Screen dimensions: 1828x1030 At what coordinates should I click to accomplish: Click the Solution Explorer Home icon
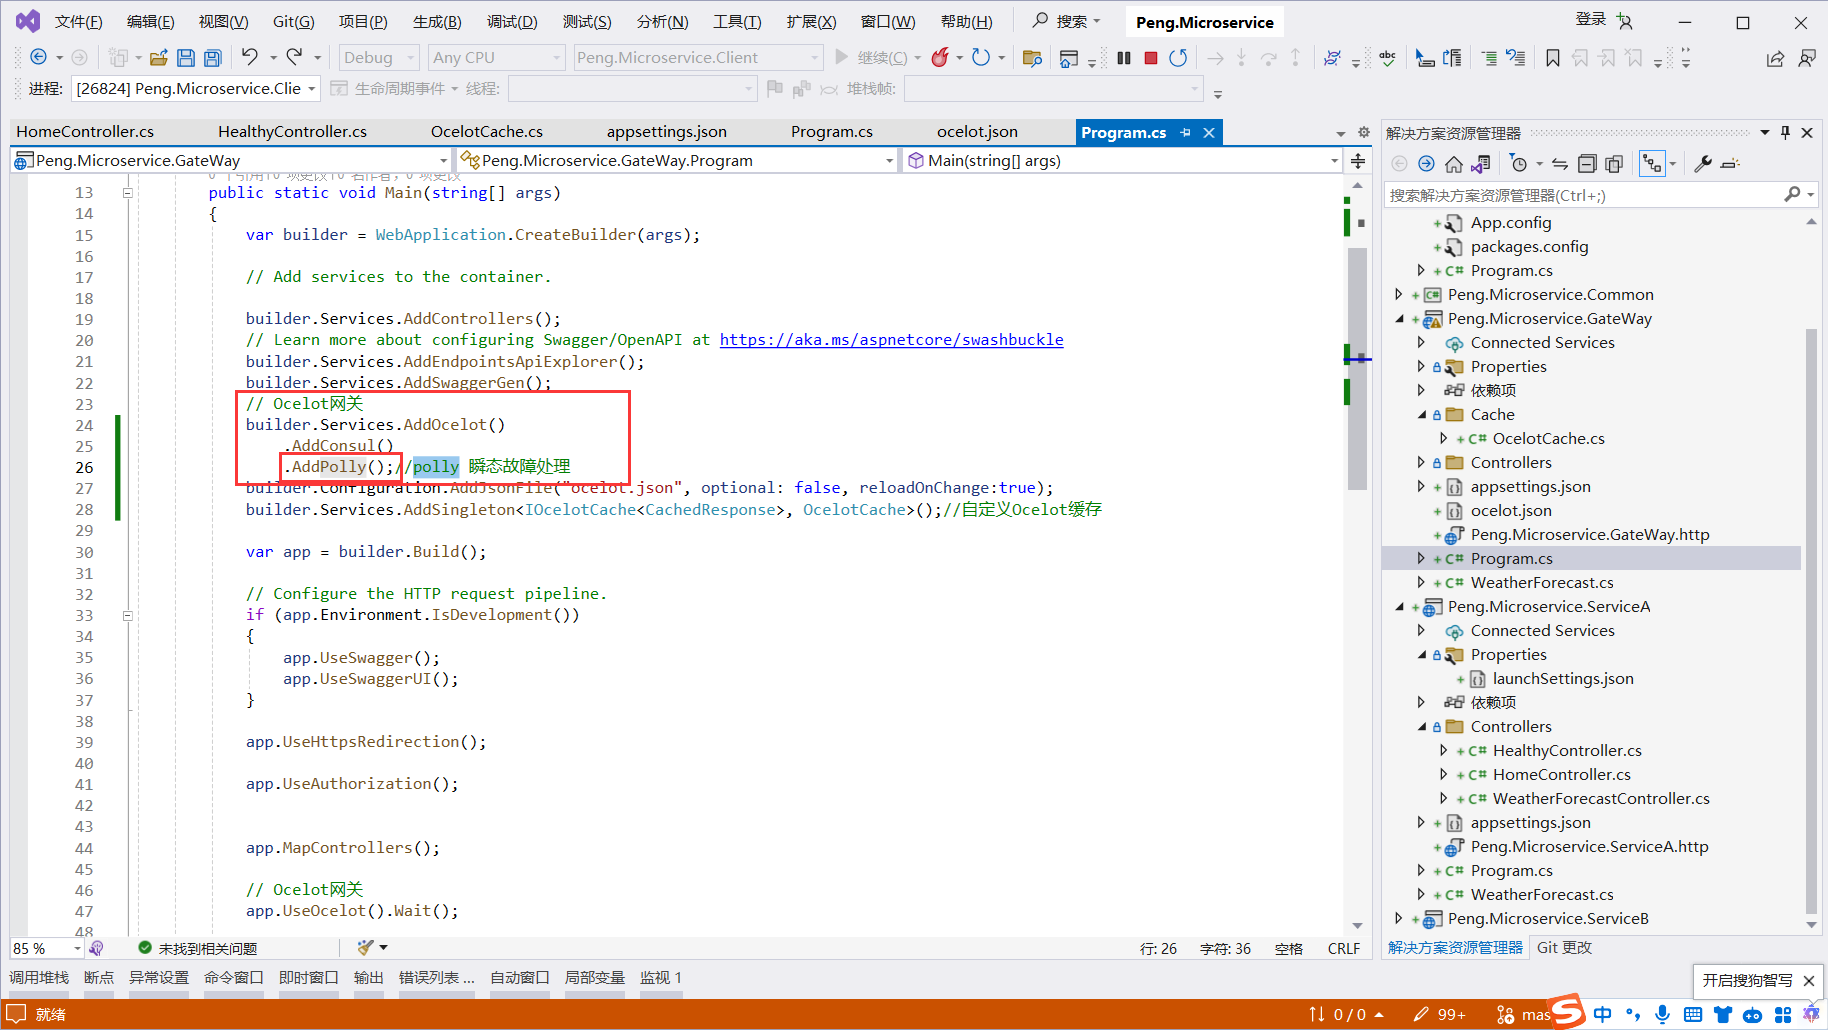coord(1454,164)
